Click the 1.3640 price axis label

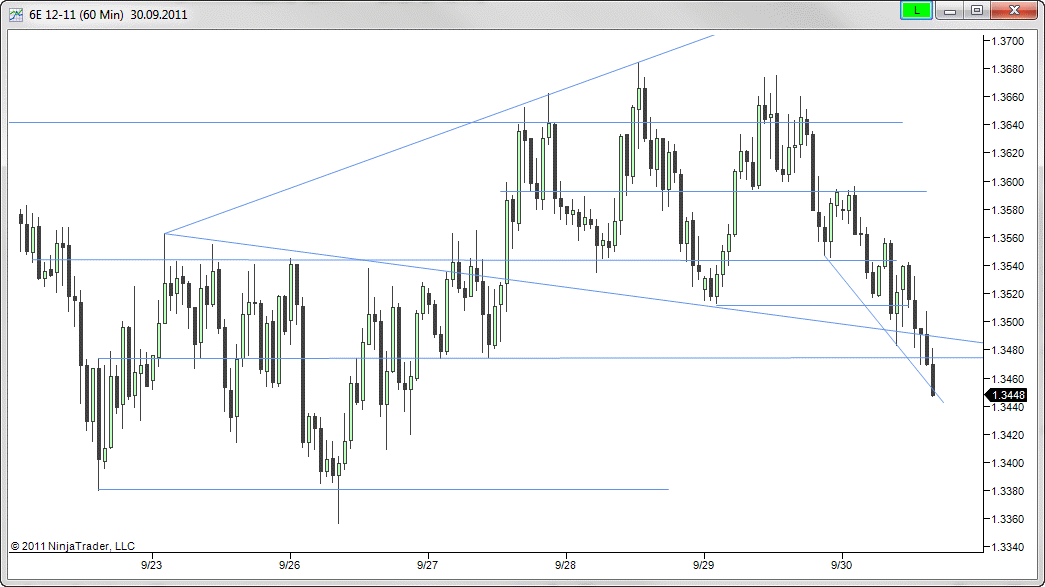(1008, 125)
